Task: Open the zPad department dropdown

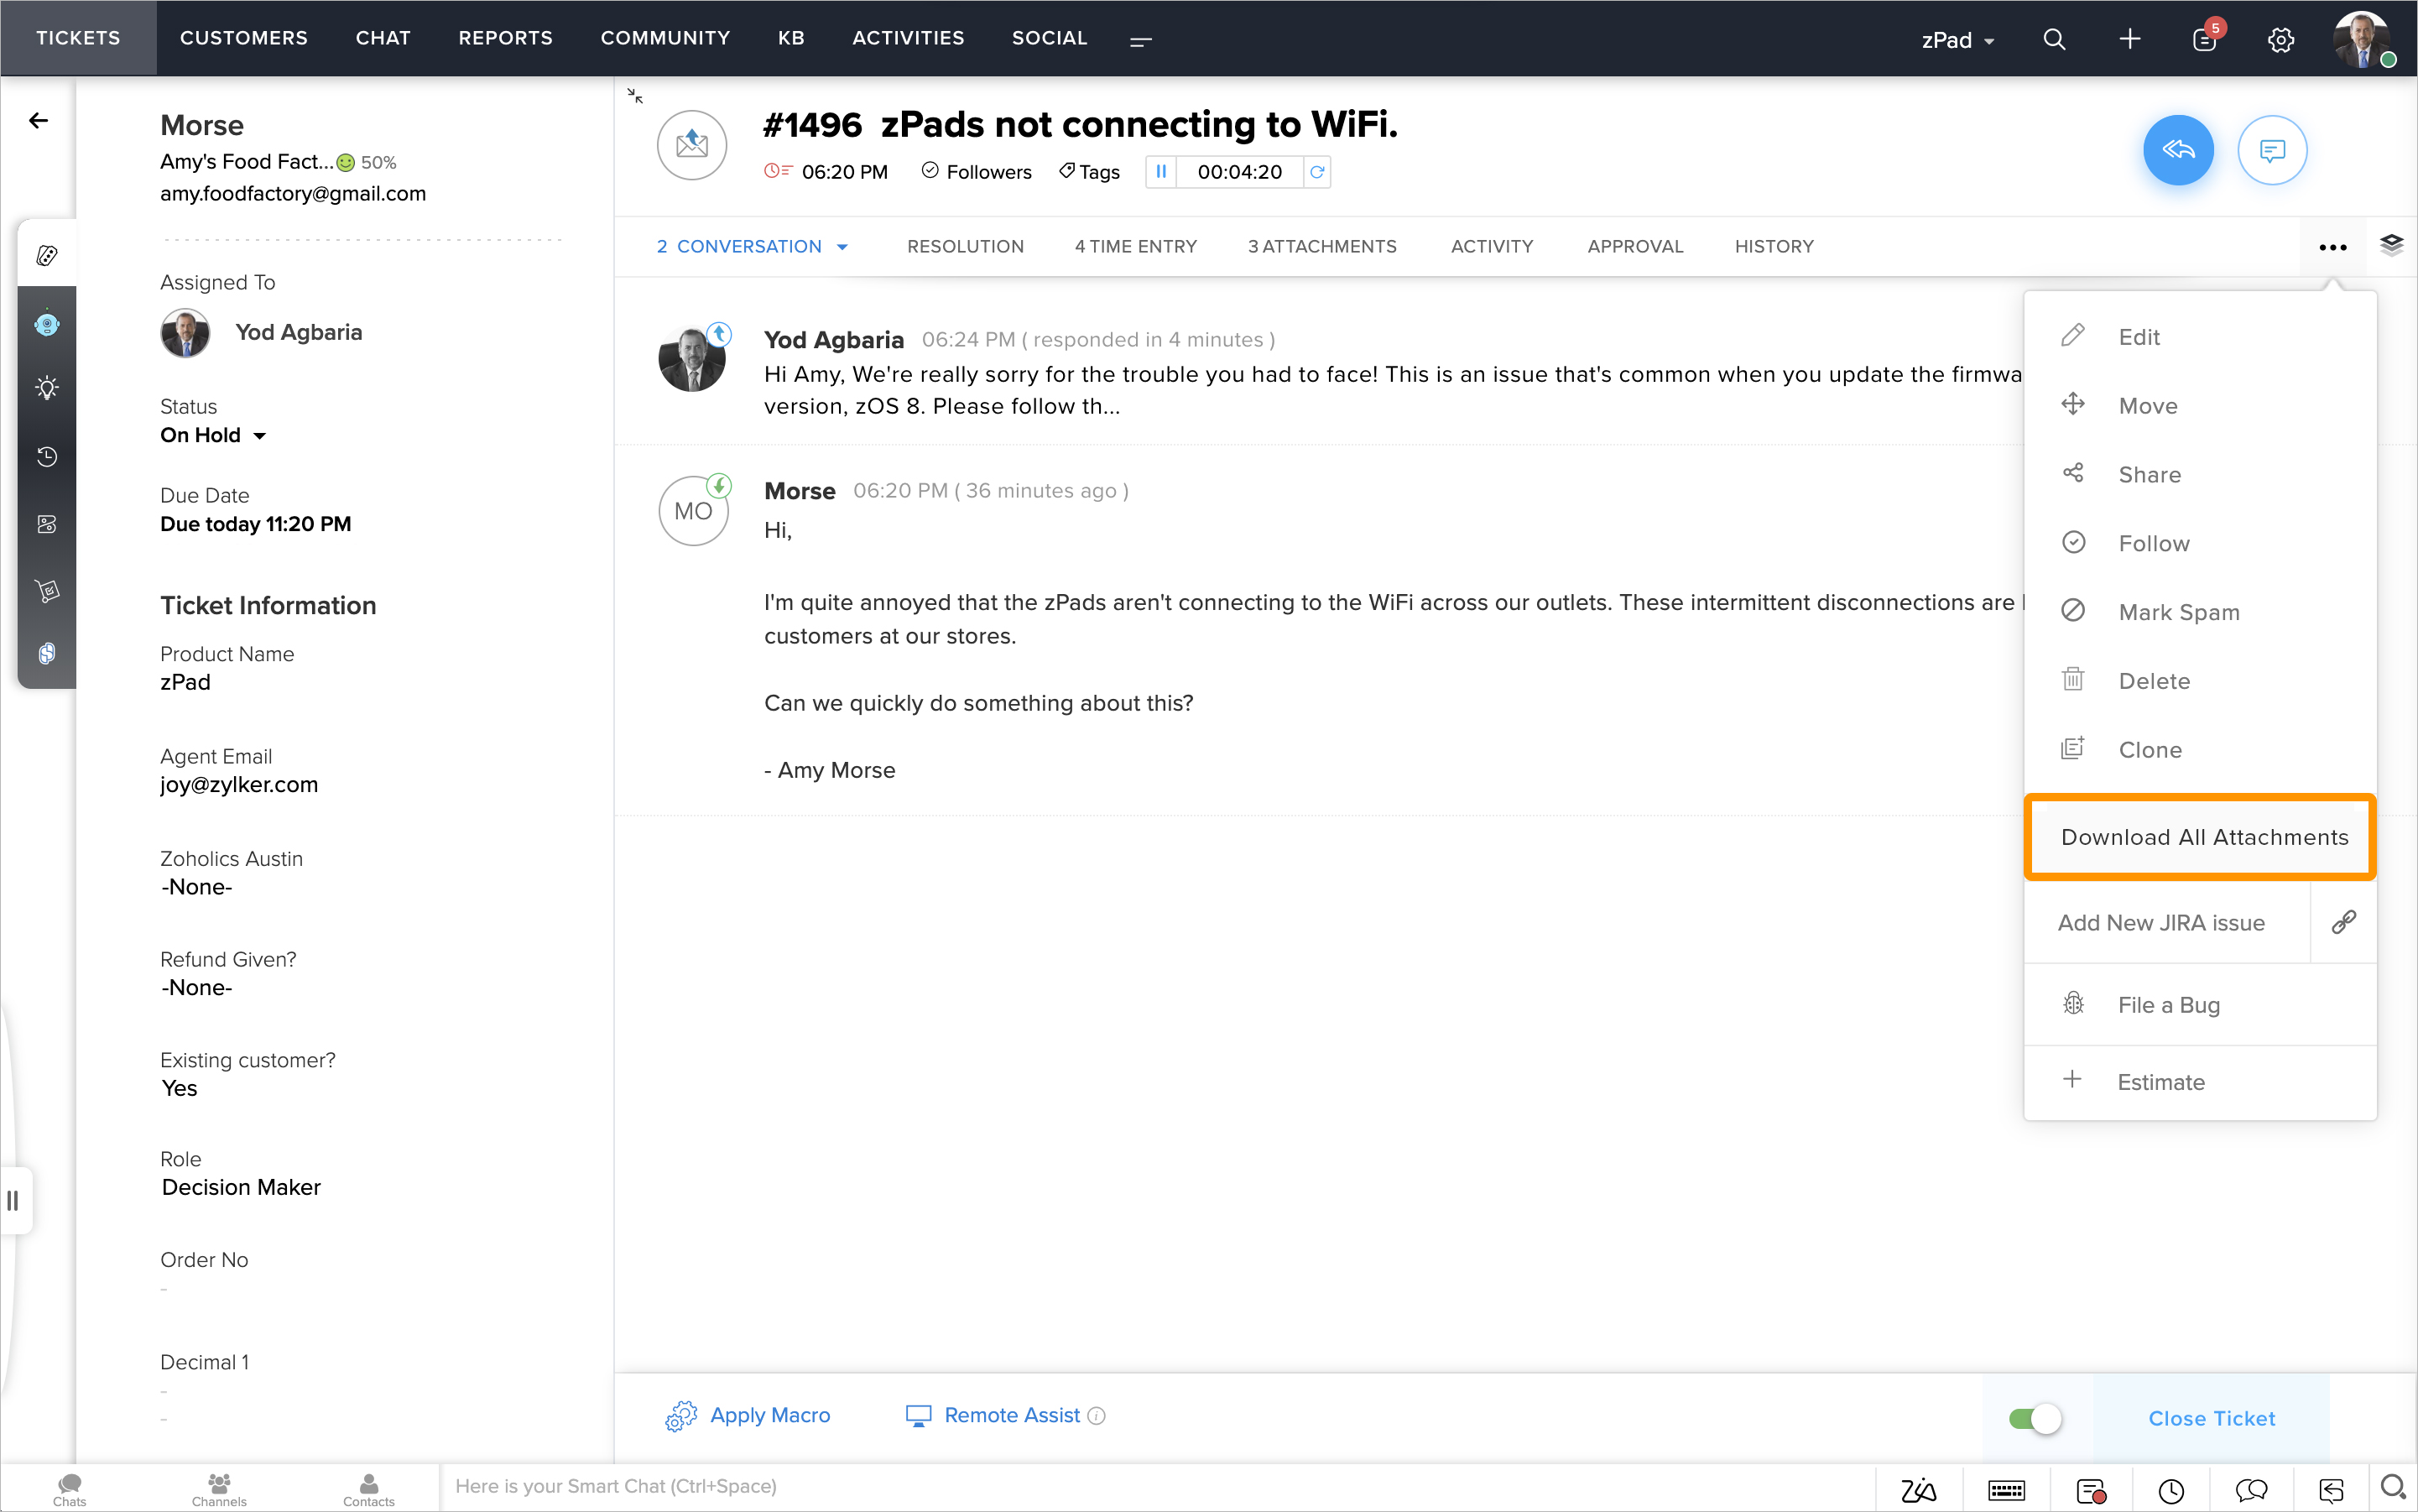Action: tap(1957, 40)
